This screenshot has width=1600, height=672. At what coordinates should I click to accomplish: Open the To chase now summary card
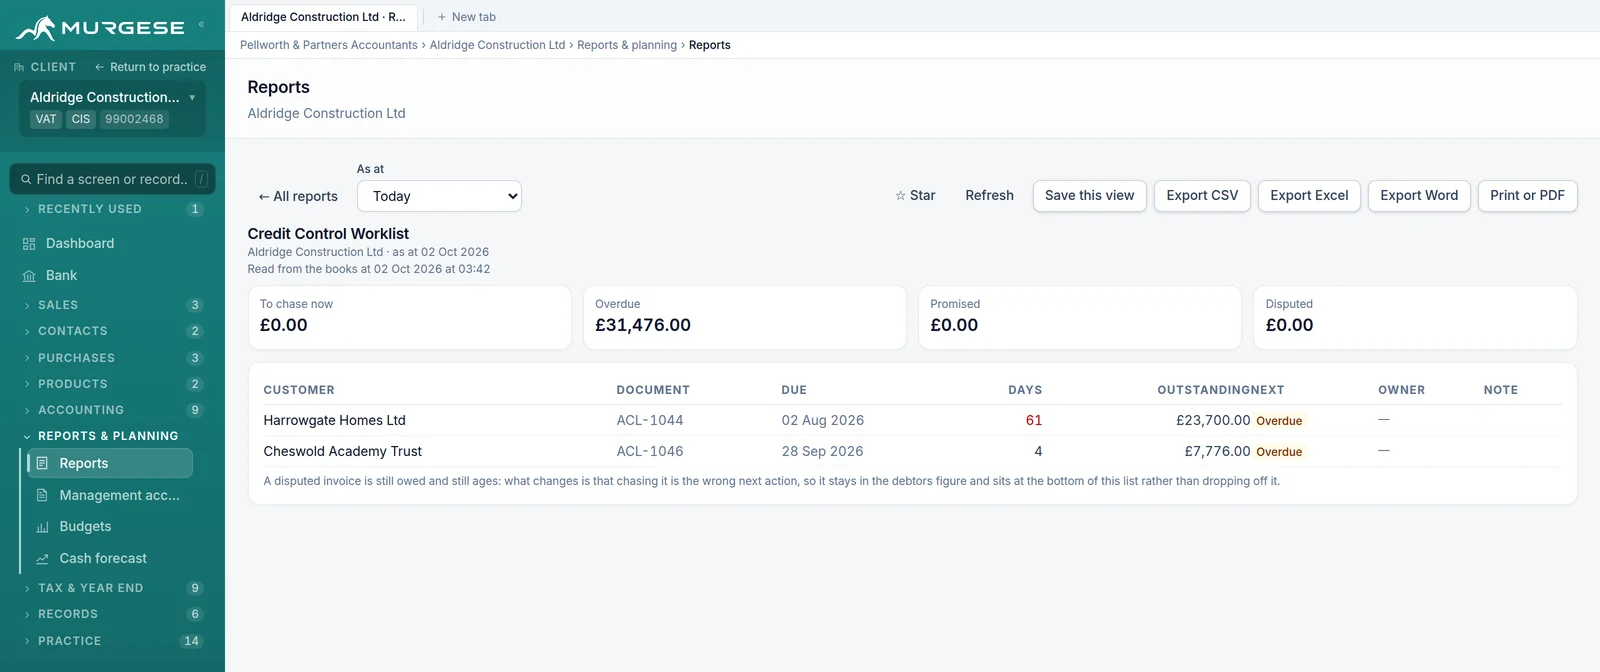pyautogui.click(x=409, y=318)
